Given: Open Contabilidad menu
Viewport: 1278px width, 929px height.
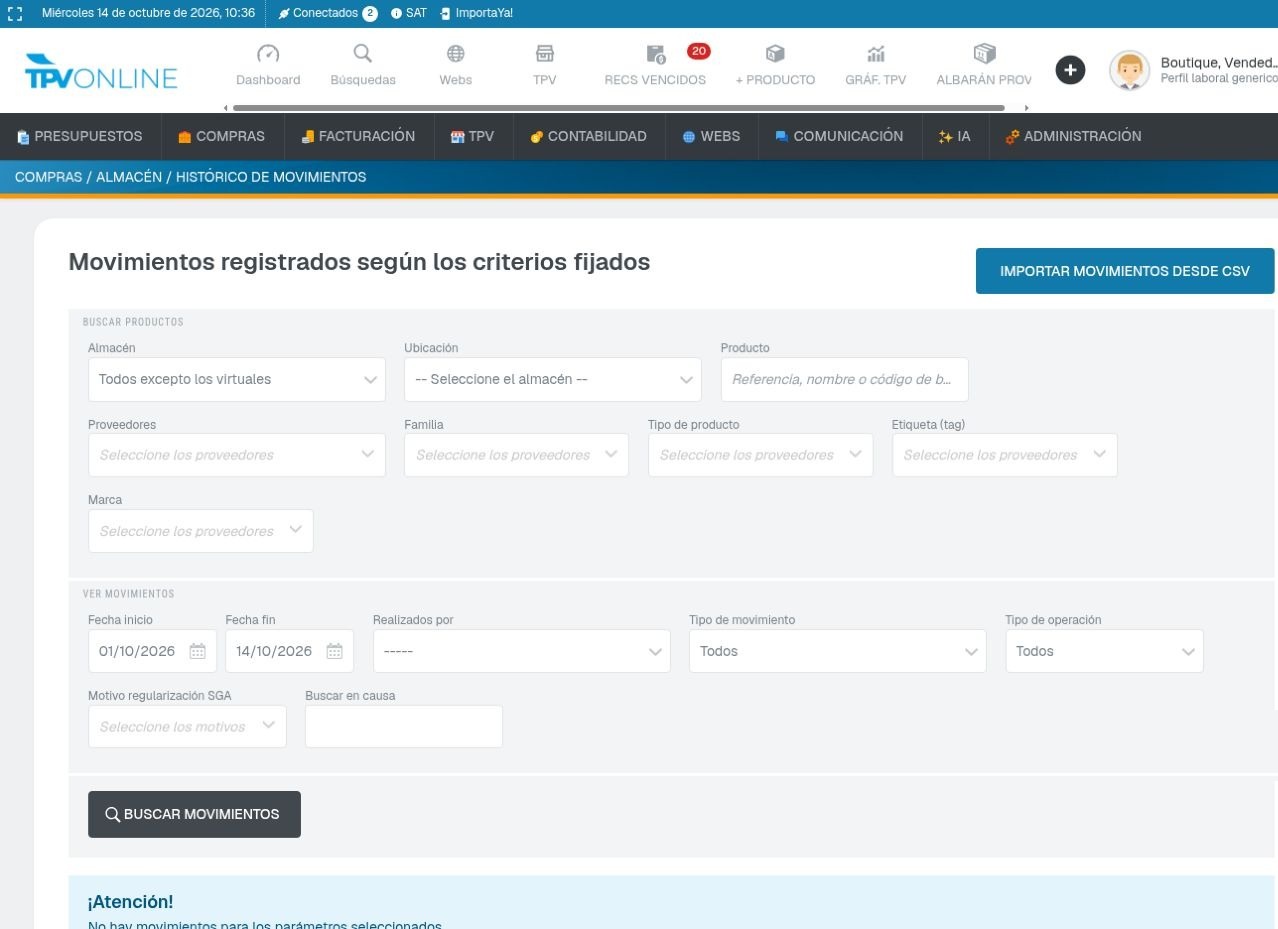Looking at the screenshot, I should (589, 136).
